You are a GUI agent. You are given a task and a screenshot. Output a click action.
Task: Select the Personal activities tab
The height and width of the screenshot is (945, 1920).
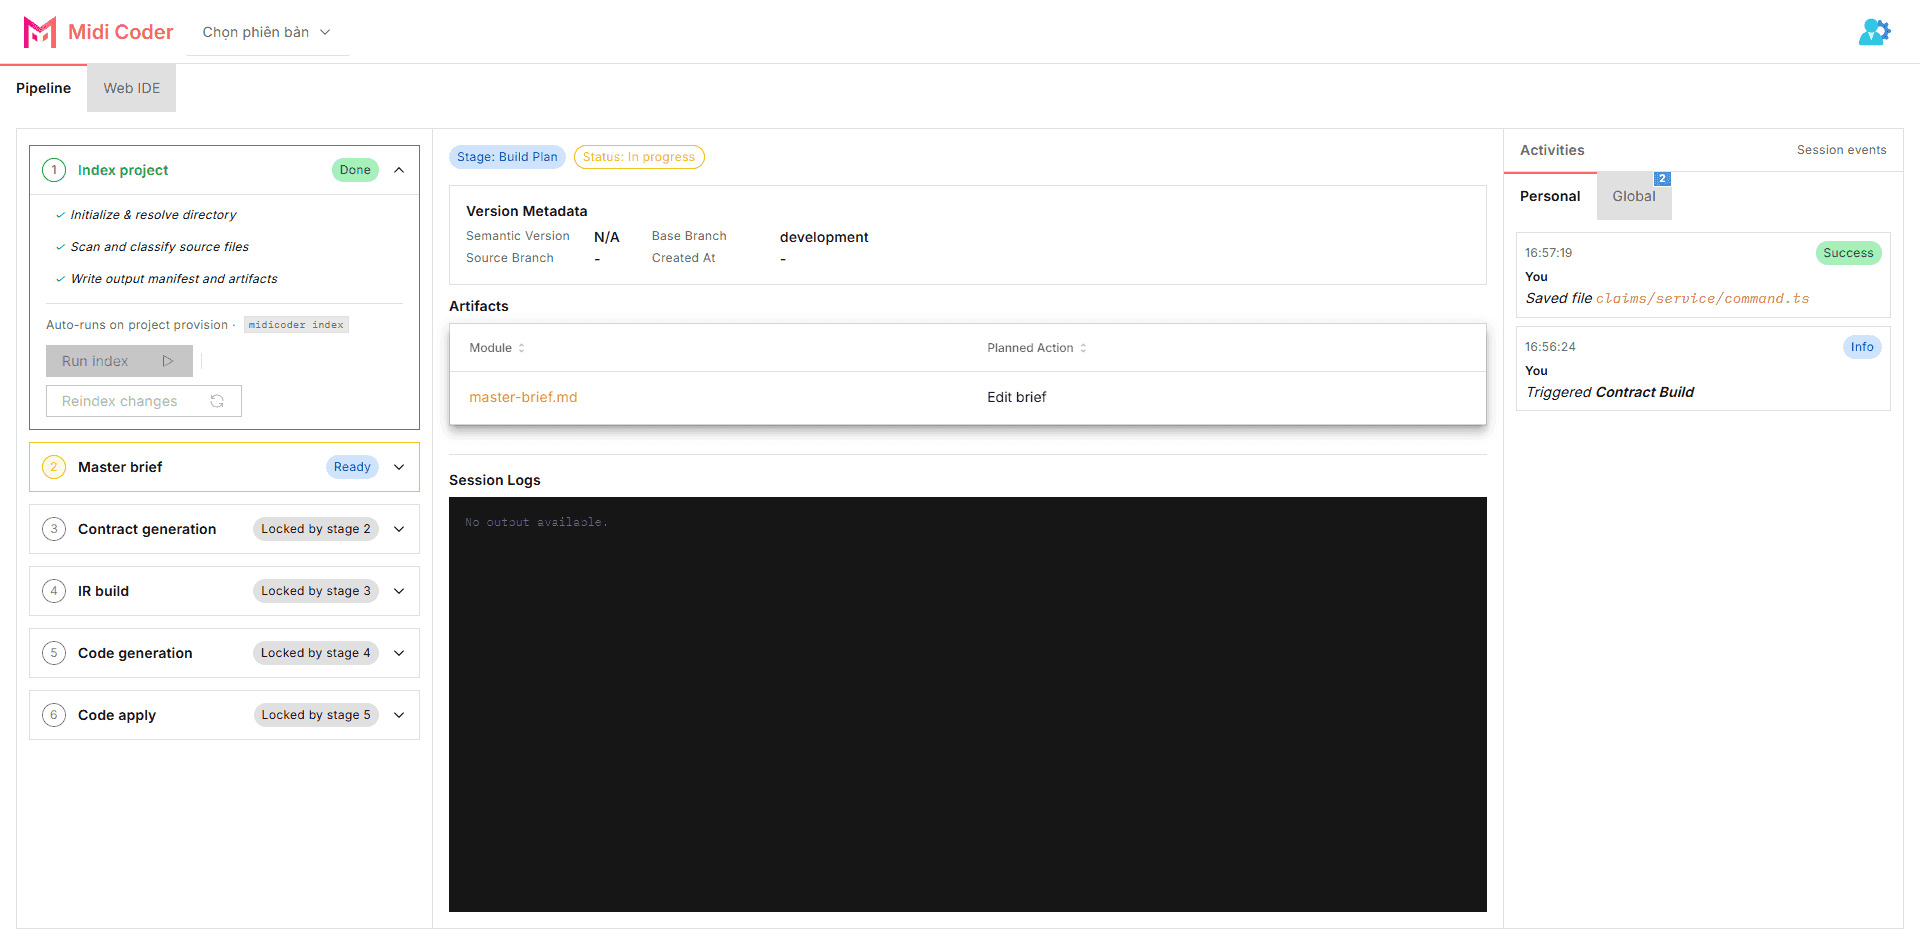click(1550, 196)
